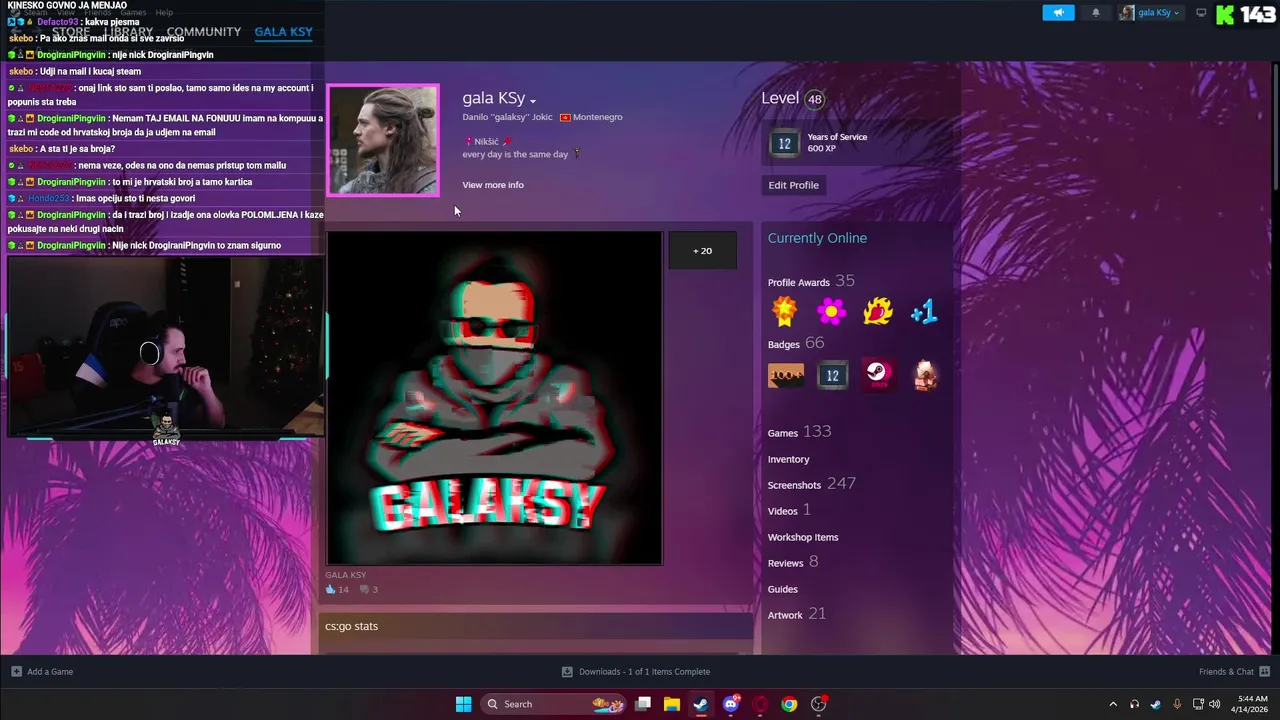Screen dimensions: 1280x720
Task: Open Task View on taskbar
Action: 643,704
